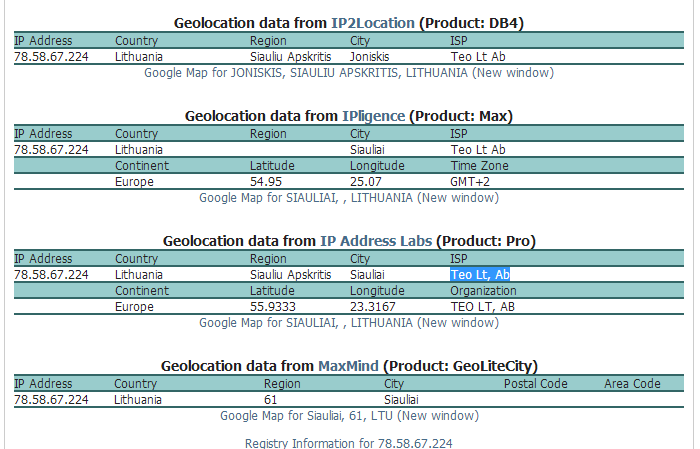Viewport: 700px width, 449px height.
Task: Click the Area Code column header
Action: click(x=632, y=383)
